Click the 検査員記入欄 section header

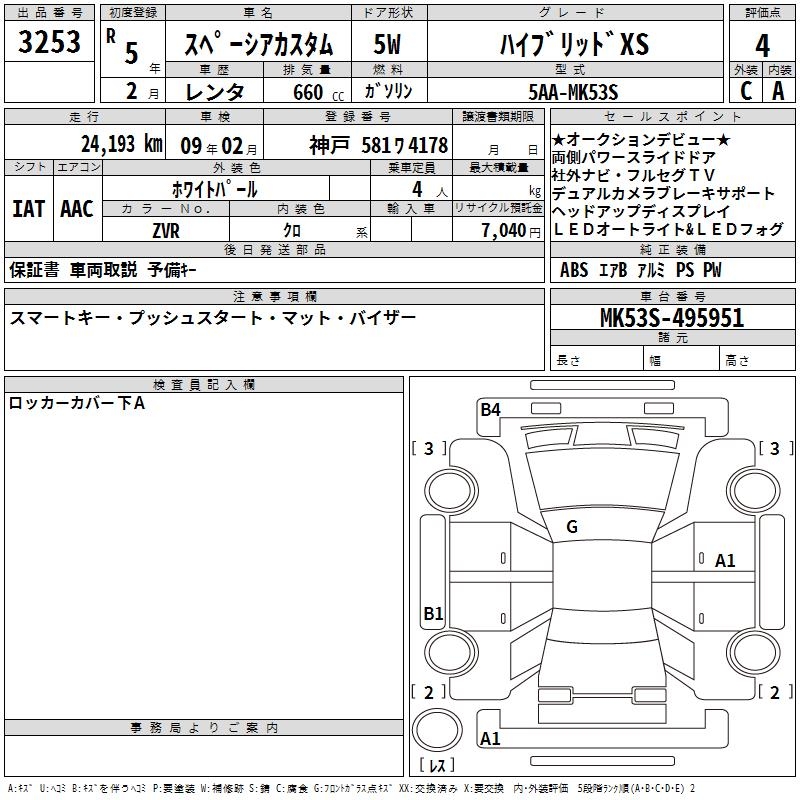point(204,385)
